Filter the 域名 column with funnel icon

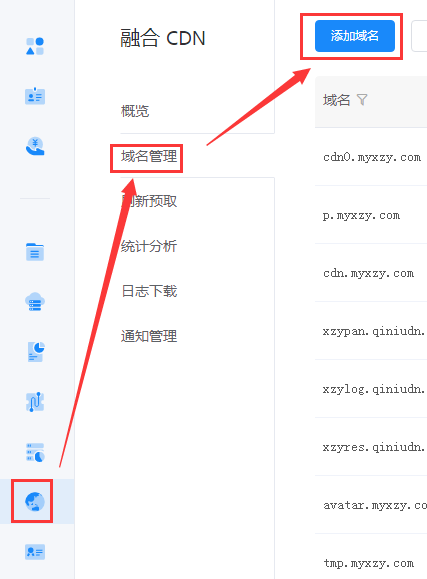362,100
